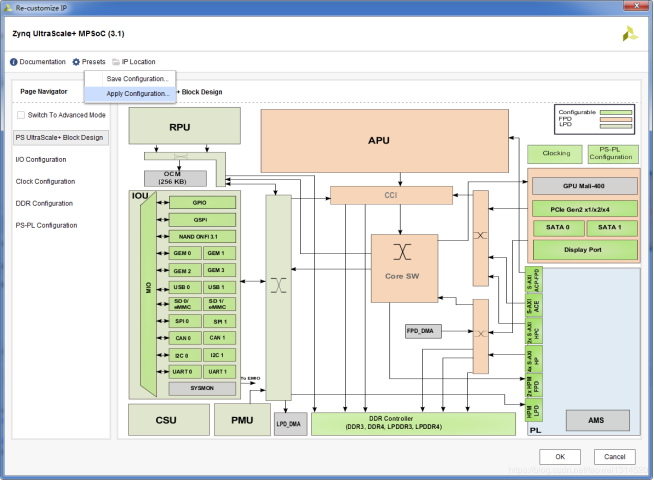Enable Switch To Advanced Mode checkbox
The height and width of the screenshot is (480, 654).
(20, 115)
